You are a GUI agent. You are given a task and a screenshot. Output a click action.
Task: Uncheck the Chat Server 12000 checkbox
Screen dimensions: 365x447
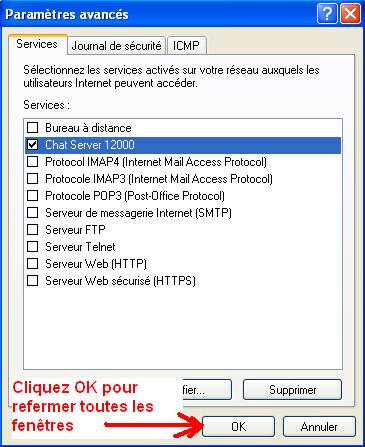pos(32,144)
